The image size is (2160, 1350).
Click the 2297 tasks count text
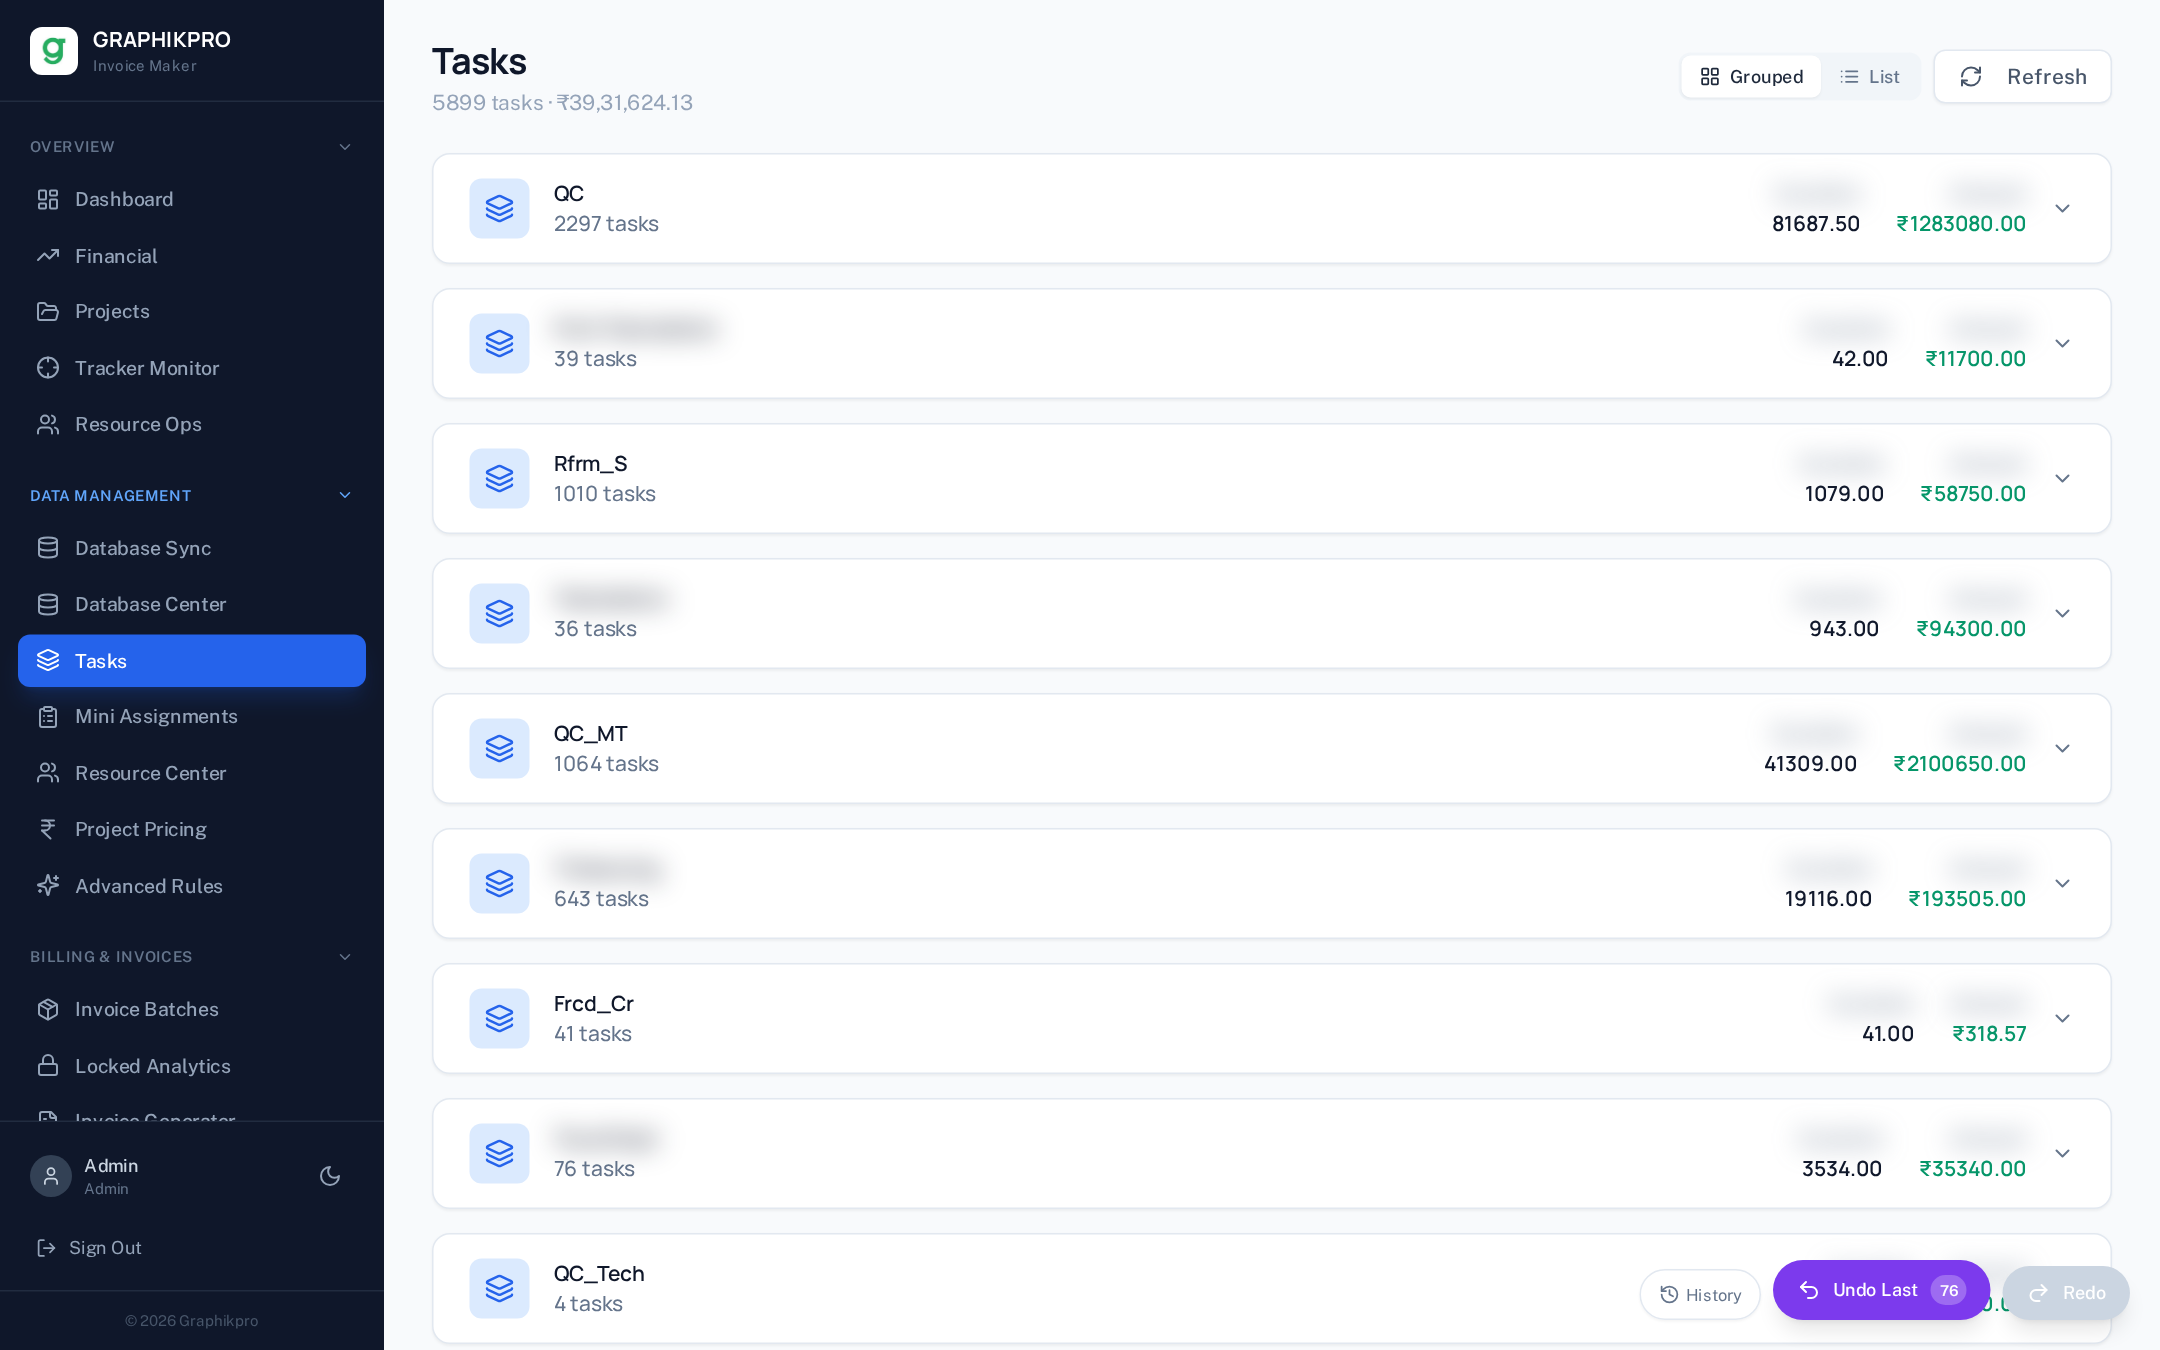point(606,224)
